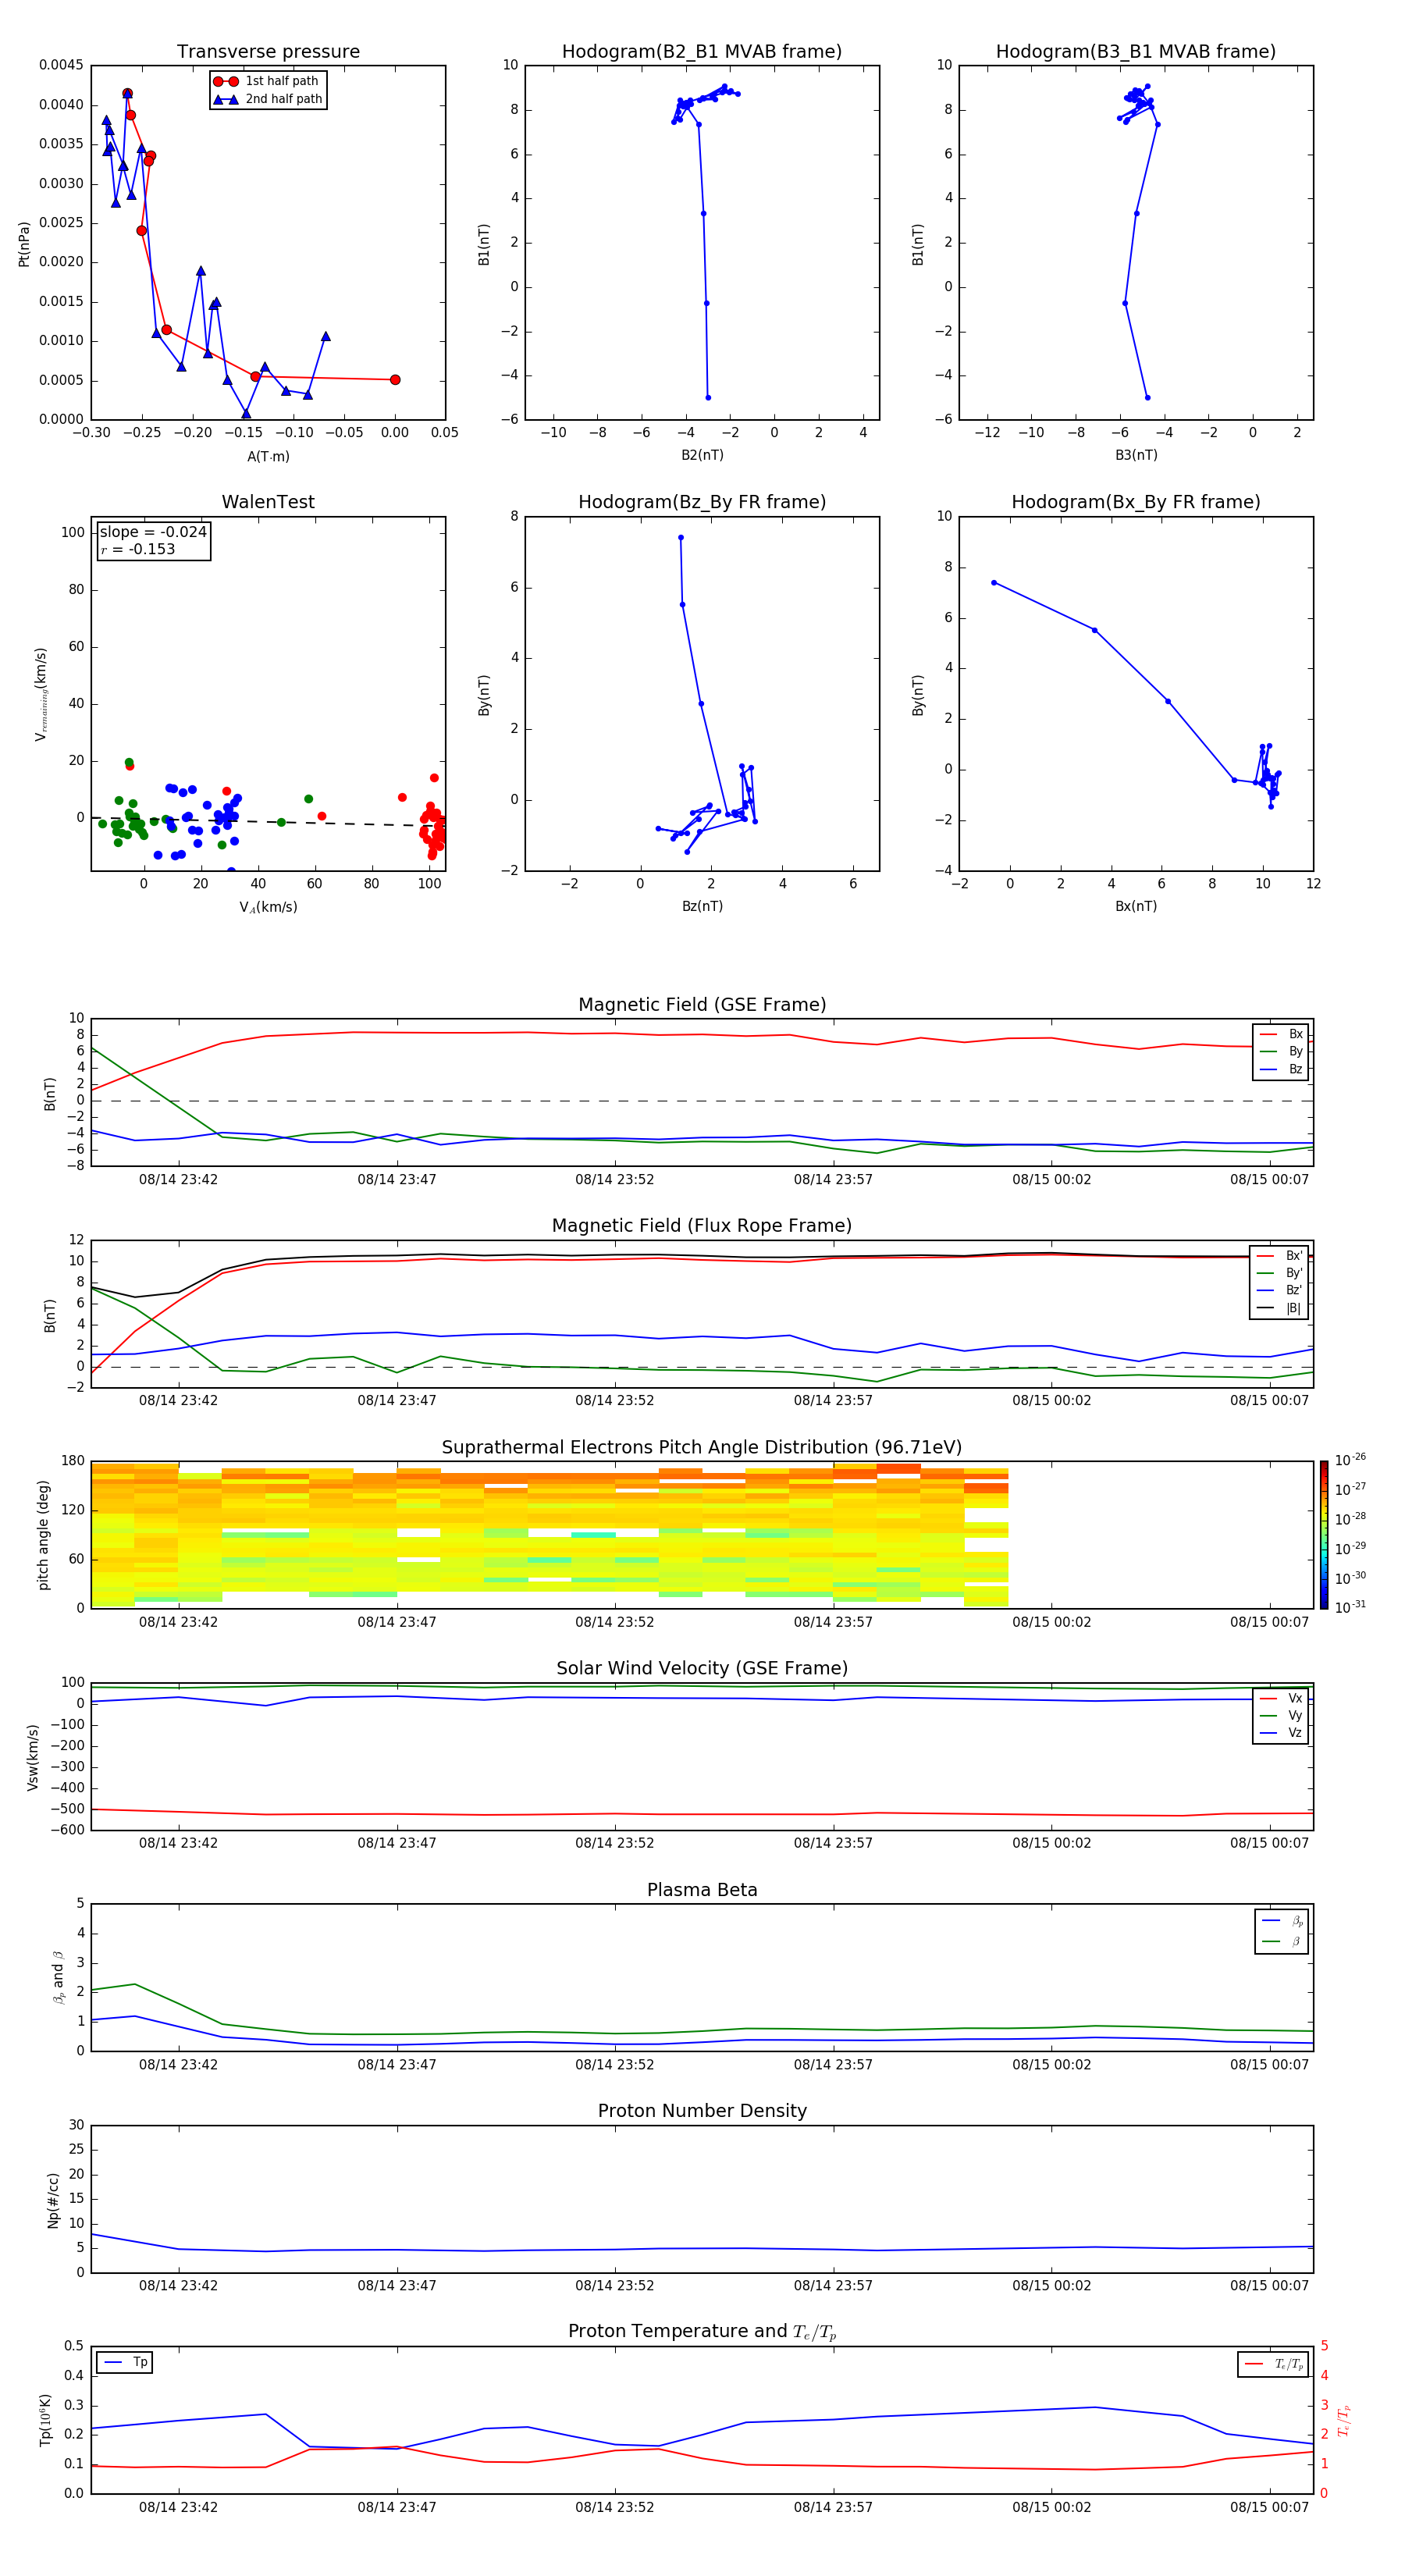This screenshot has width=1405, height=2576.
Task: Select the Vx legend entry
Action: click(x=1281, y=1698)
